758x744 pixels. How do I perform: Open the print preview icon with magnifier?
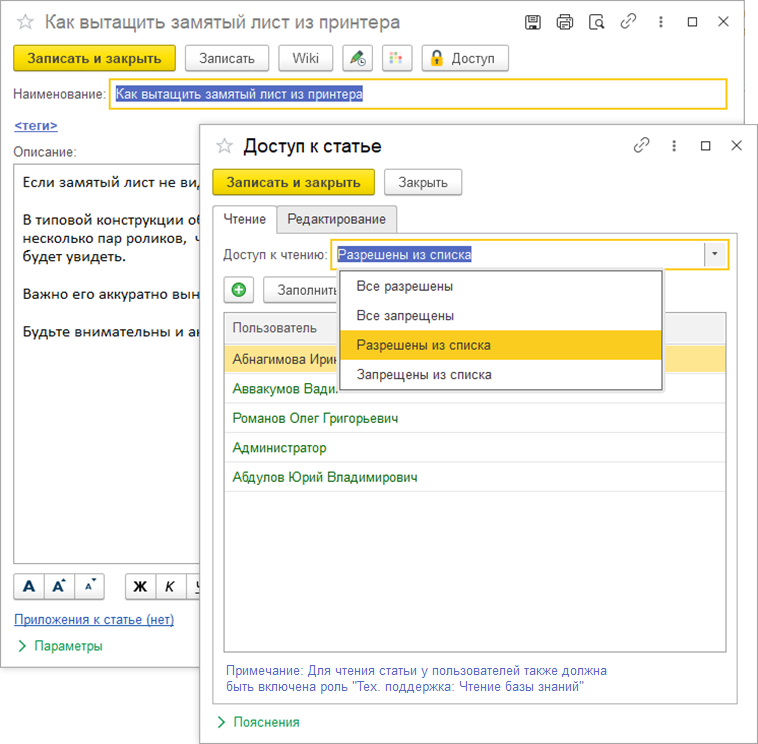[x=597, y=22]
